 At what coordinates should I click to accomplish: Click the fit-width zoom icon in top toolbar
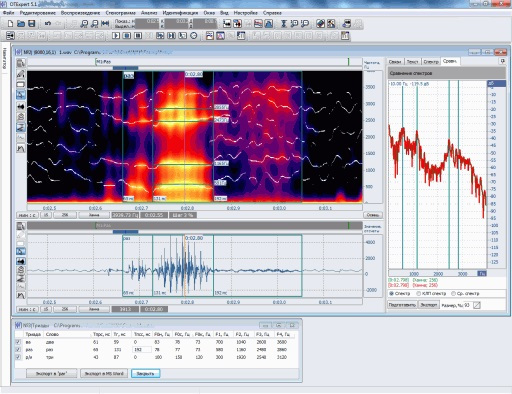tap(105, 24)
